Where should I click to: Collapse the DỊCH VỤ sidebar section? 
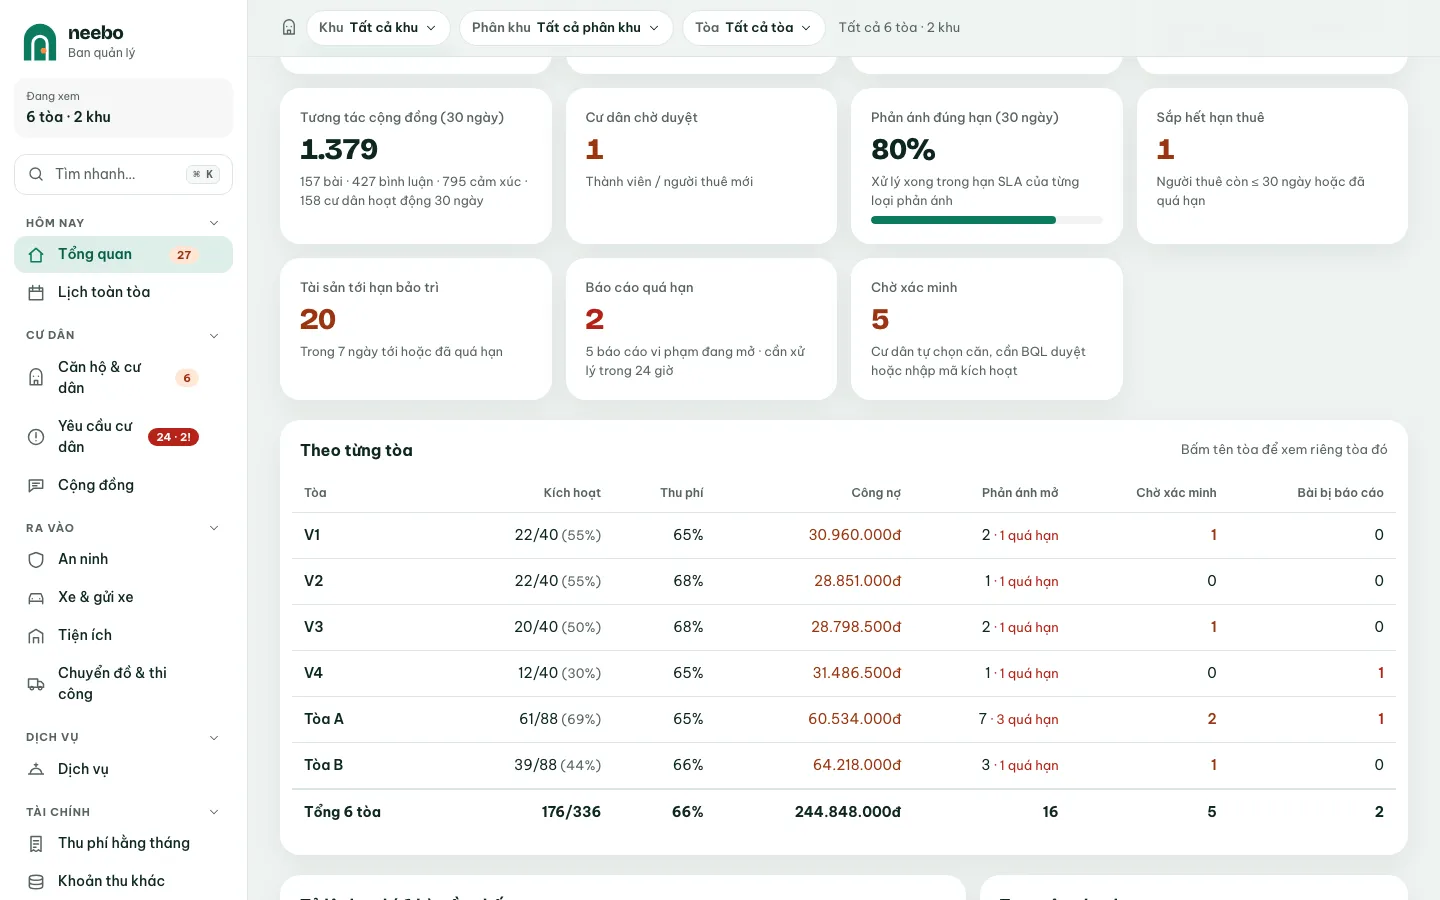[x=214, y=738]
